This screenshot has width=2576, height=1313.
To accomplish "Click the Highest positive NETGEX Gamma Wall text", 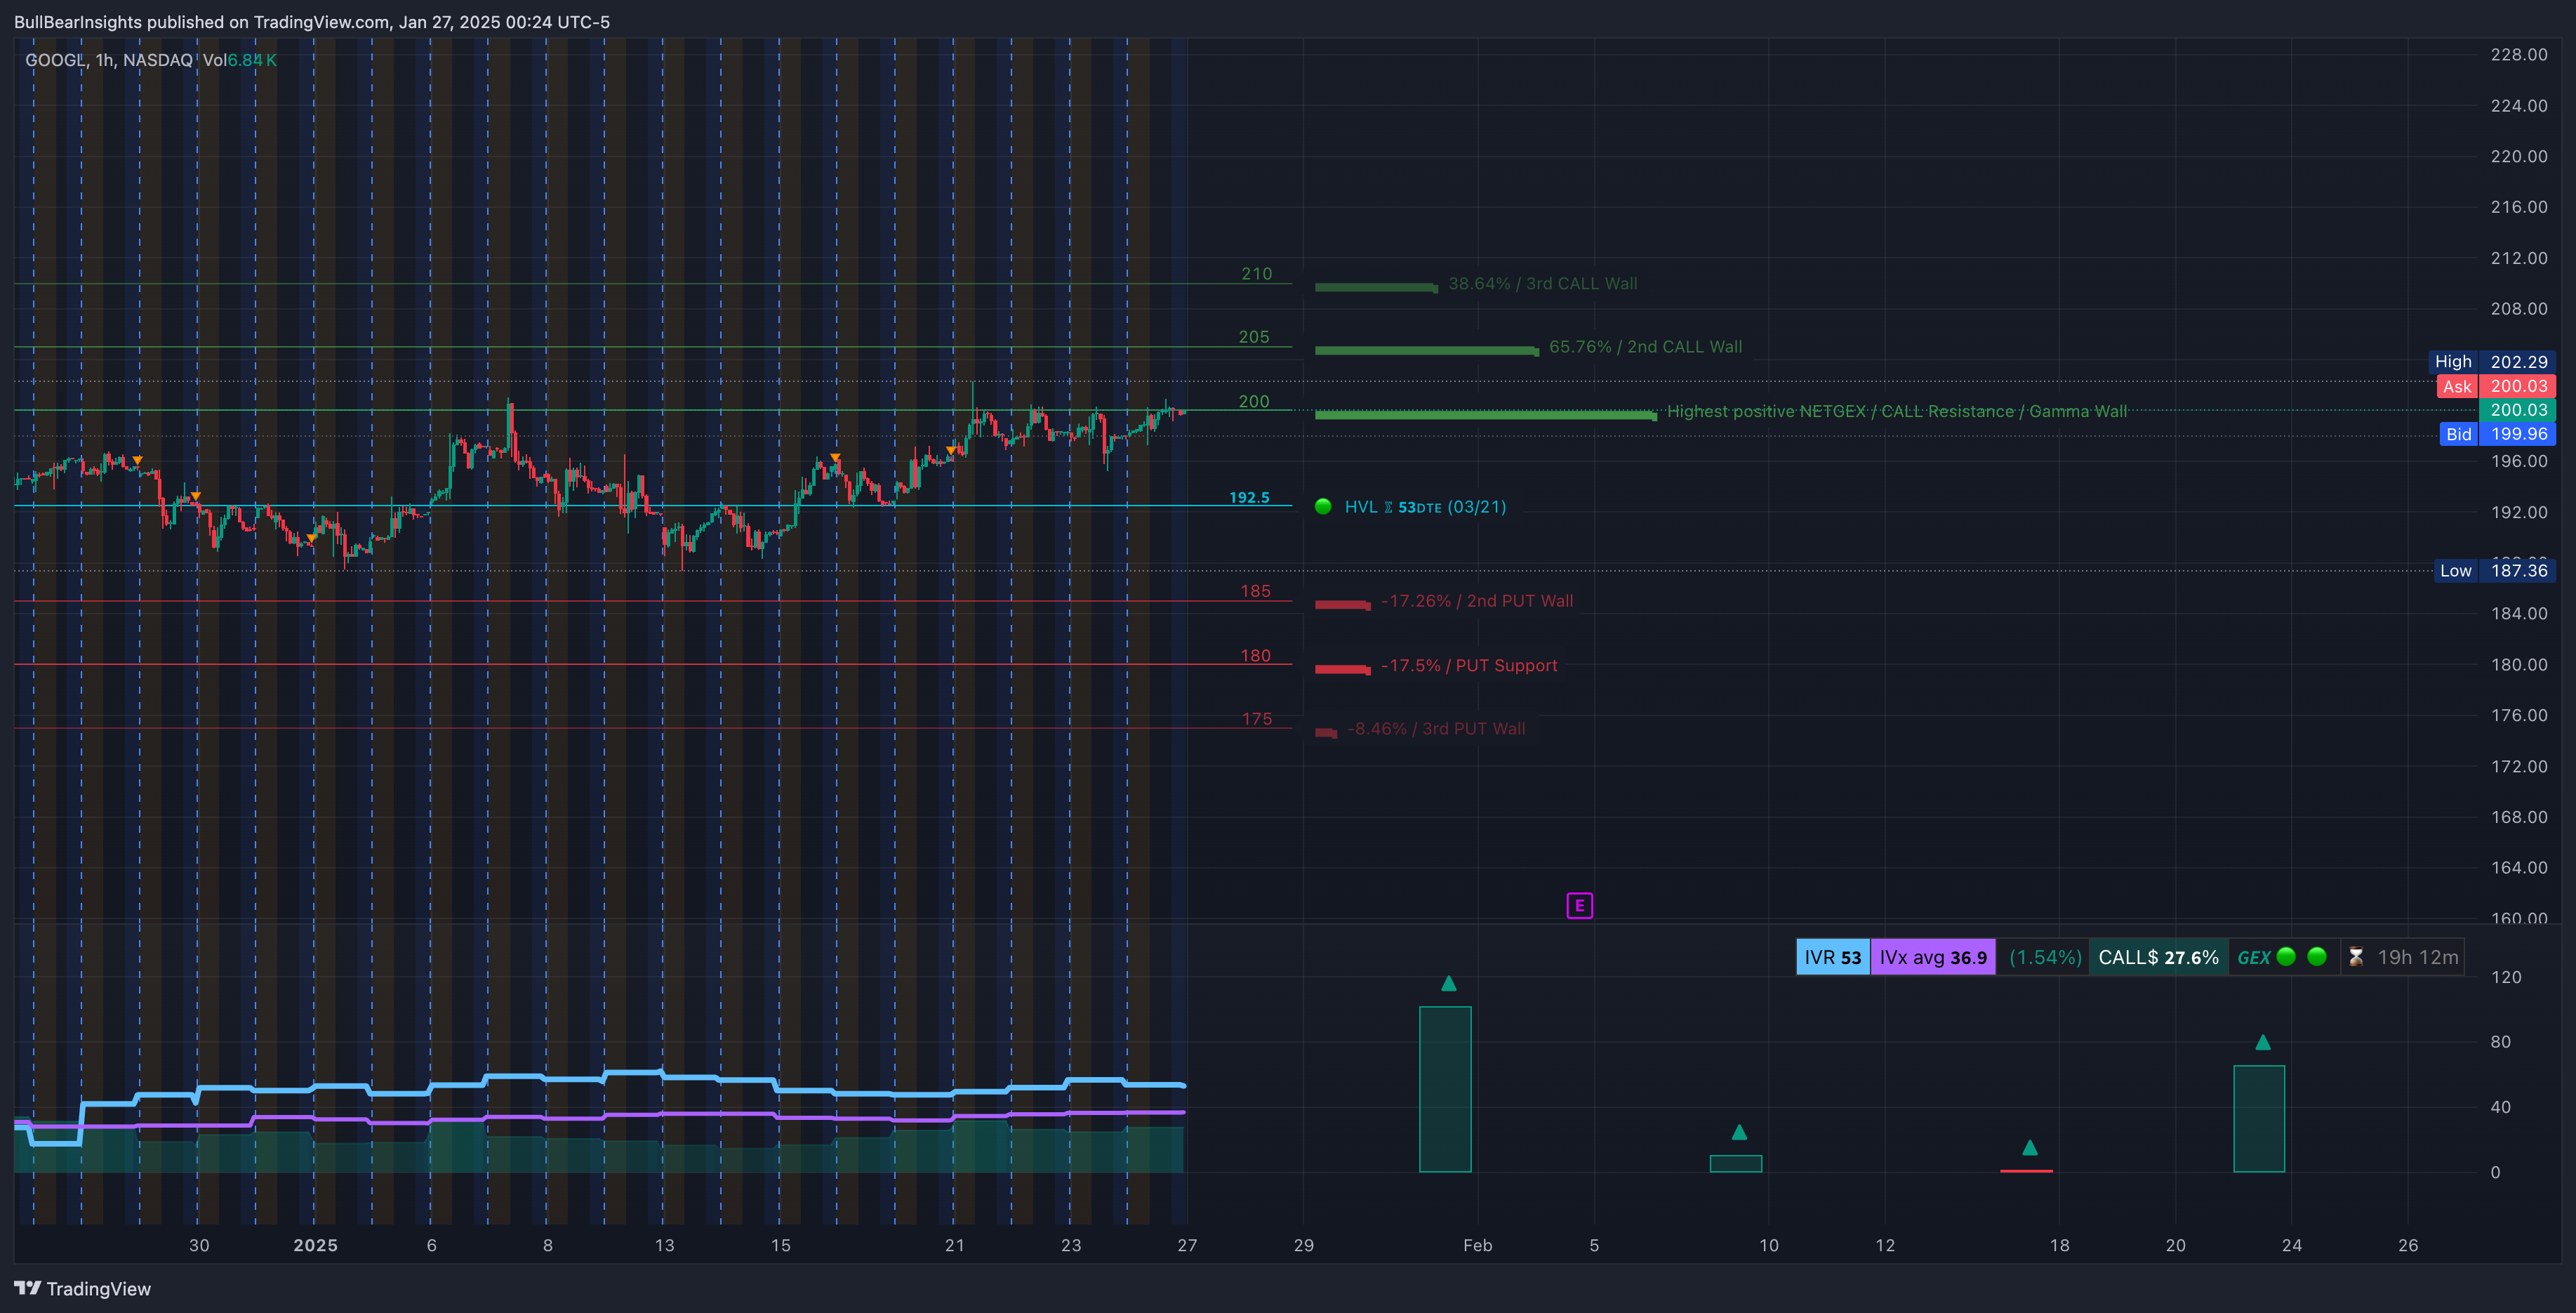I will 1896,412.
